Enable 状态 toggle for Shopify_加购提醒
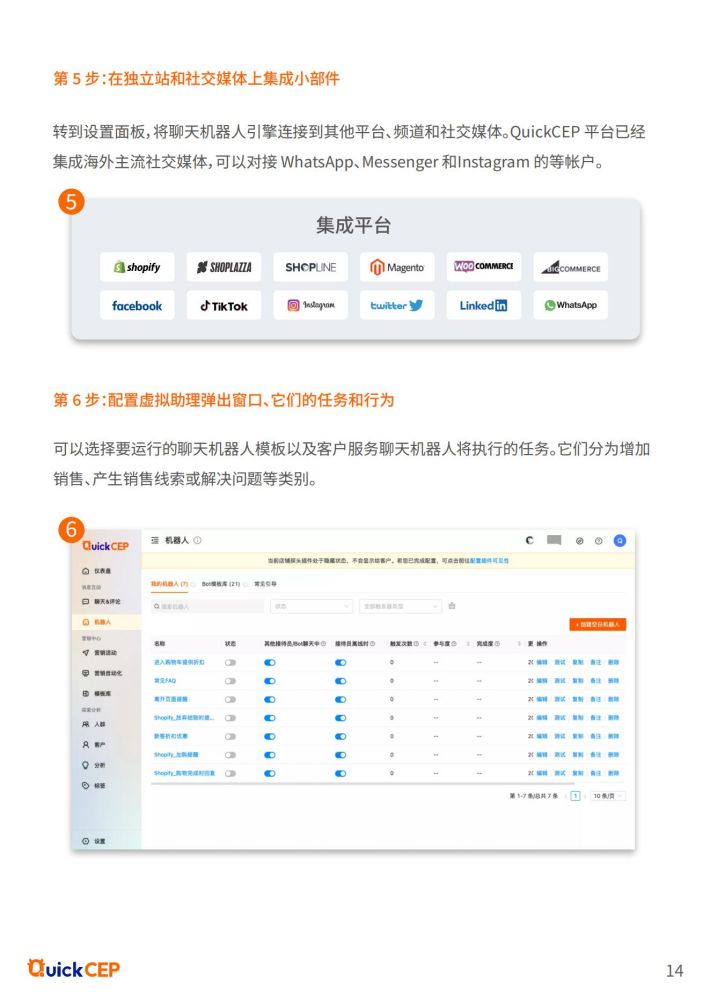Image resolution: width=710 pixels, height=1004 pixels. [x=230, y=756]
